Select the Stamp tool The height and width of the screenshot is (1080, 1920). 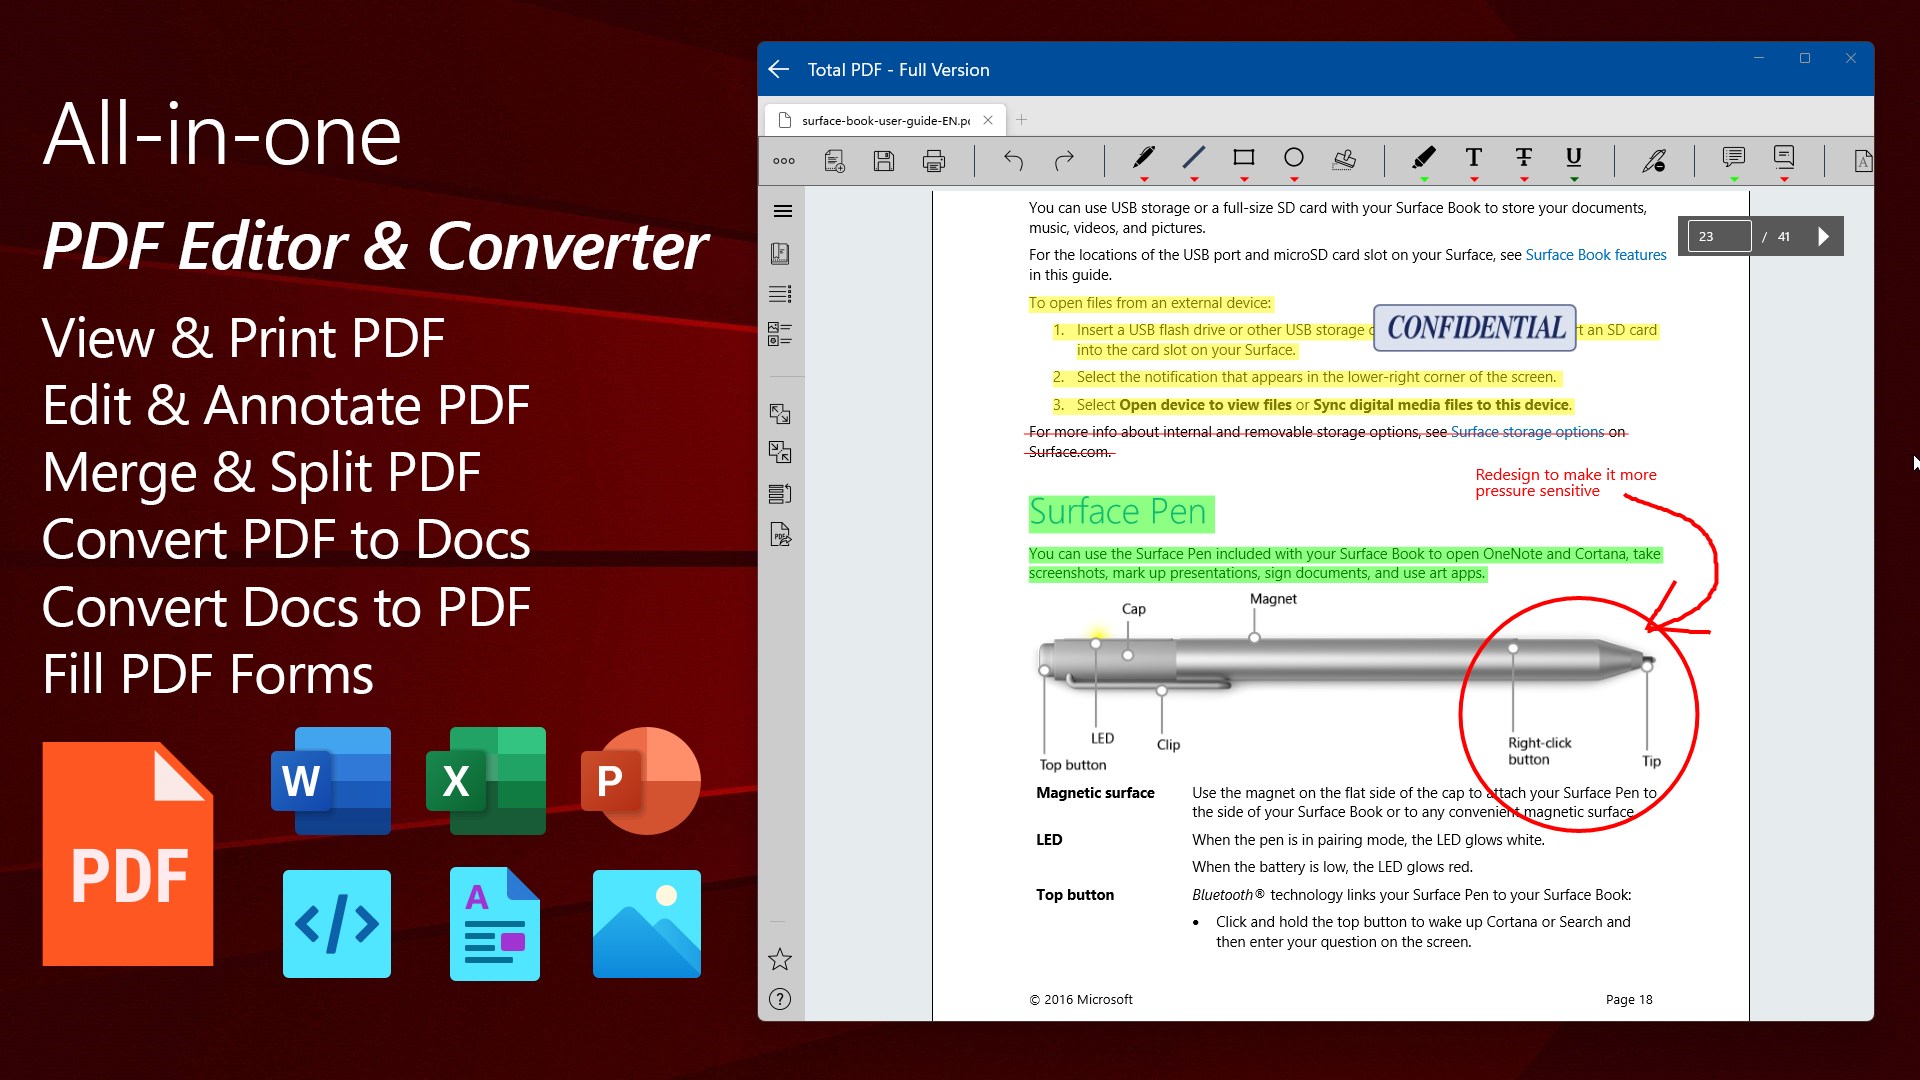coord(1344,160)
